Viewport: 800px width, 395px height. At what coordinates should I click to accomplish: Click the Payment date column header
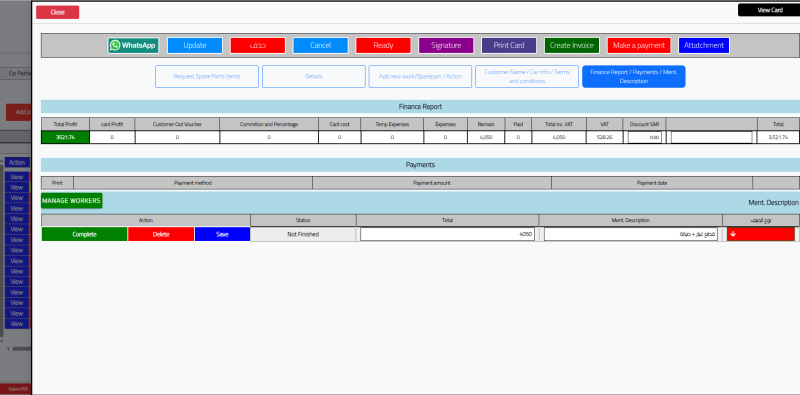(x=652, y=183)
